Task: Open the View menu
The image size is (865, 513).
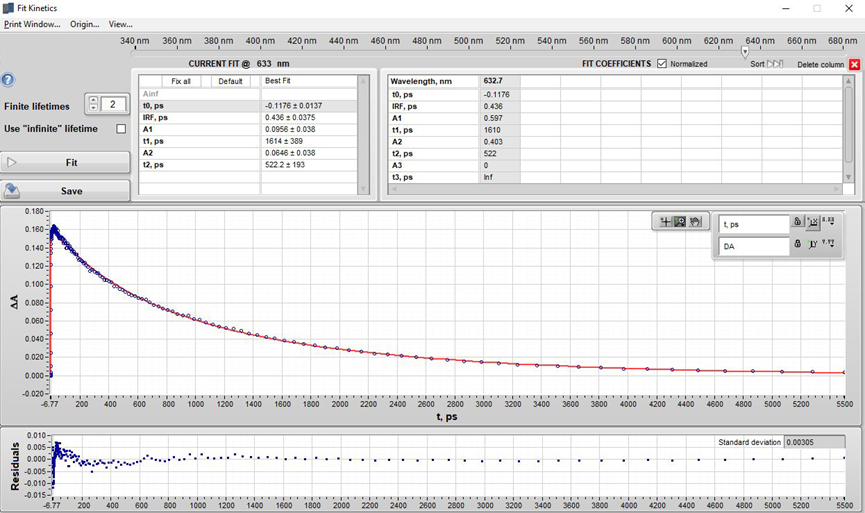Action: (120, 24)
